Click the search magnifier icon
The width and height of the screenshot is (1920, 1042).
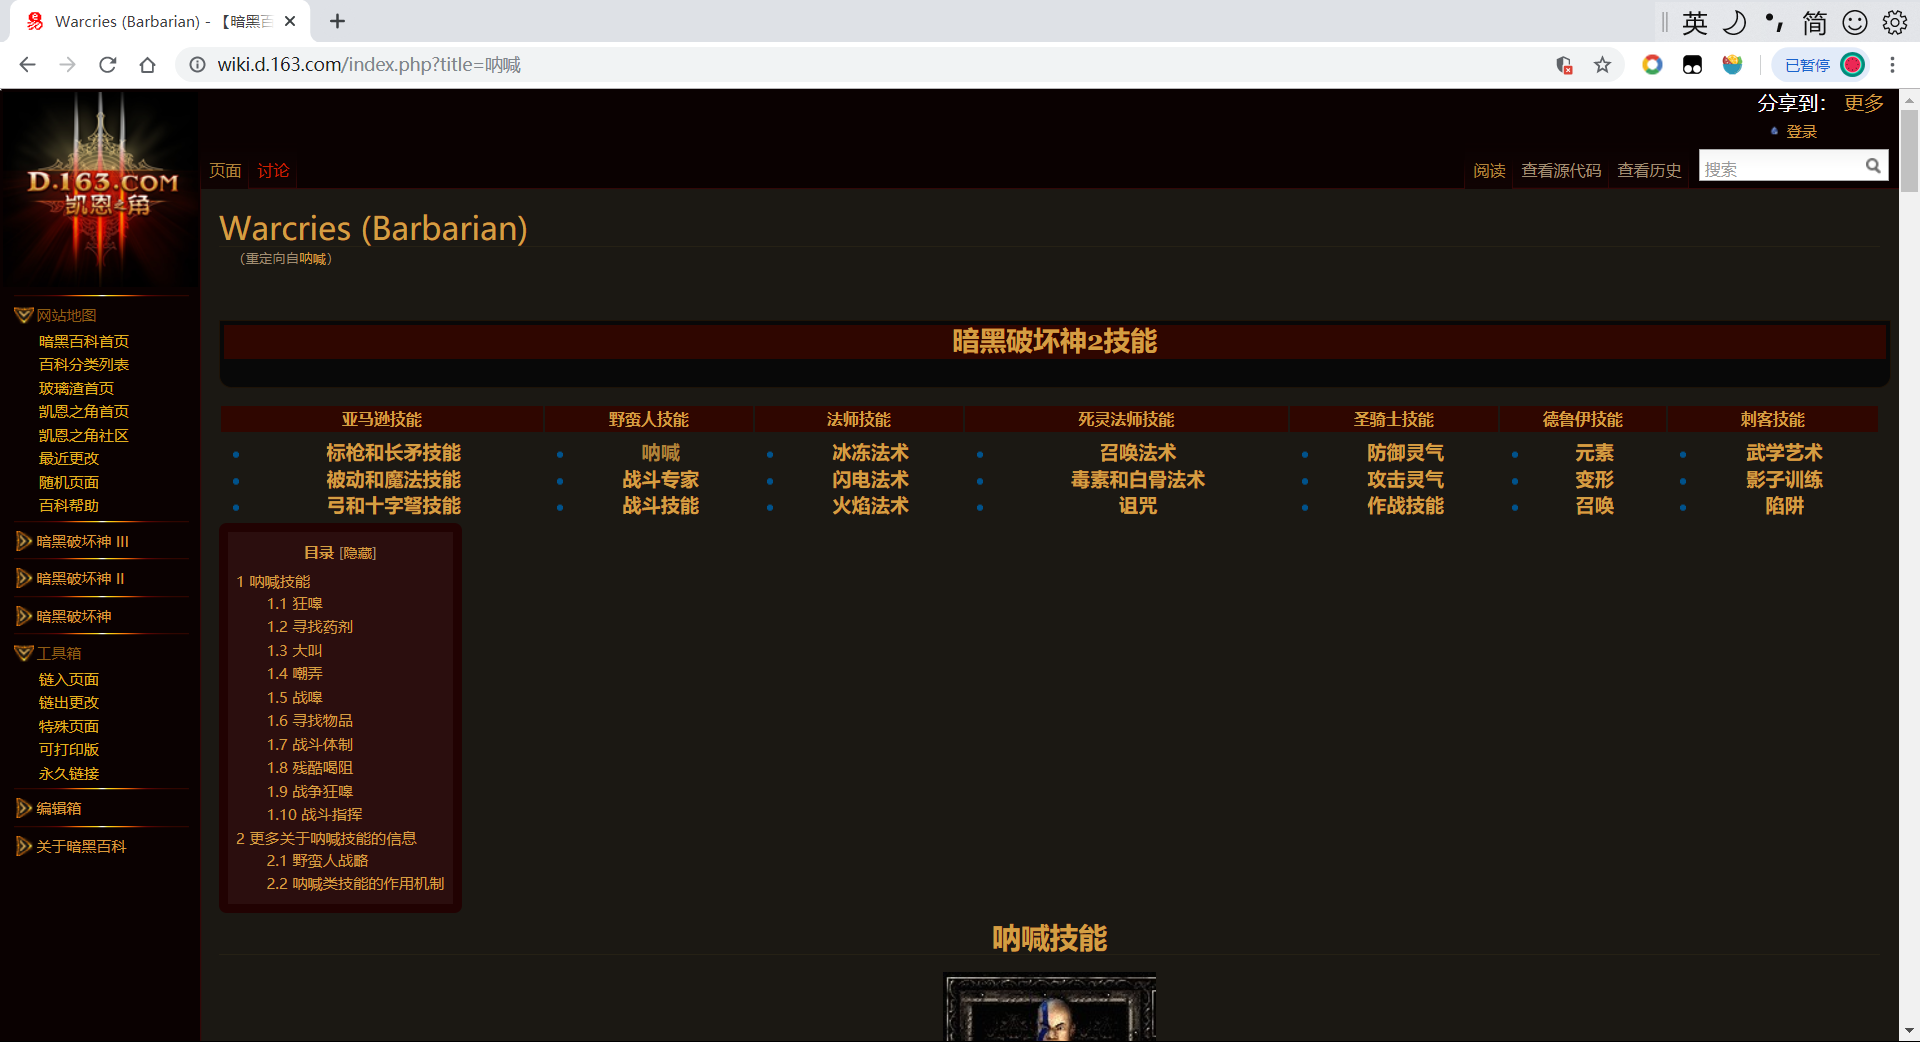click(x=1873, y=166)
